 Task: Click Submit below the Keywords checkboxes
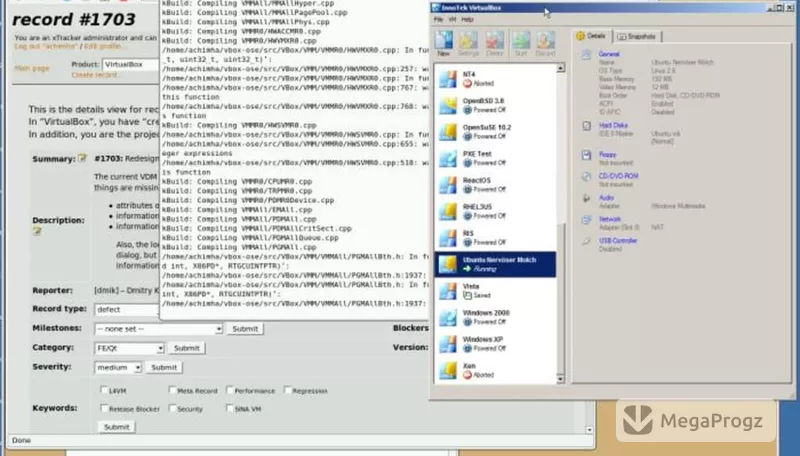point(116,427)
